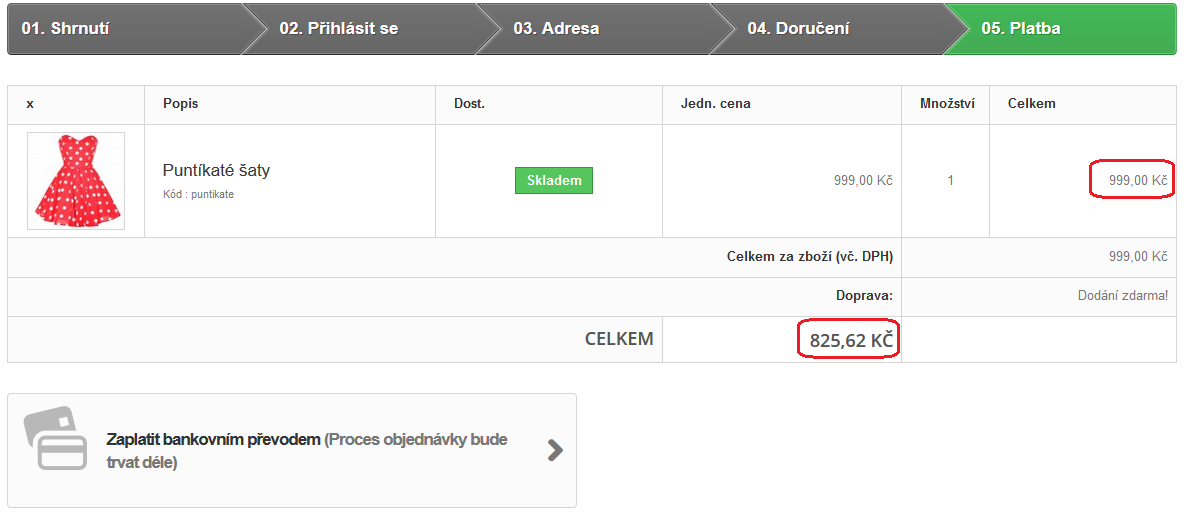The image size is (1187, 513).
Task: Click the Celkem column header
Action: [x=1032, y=104]
